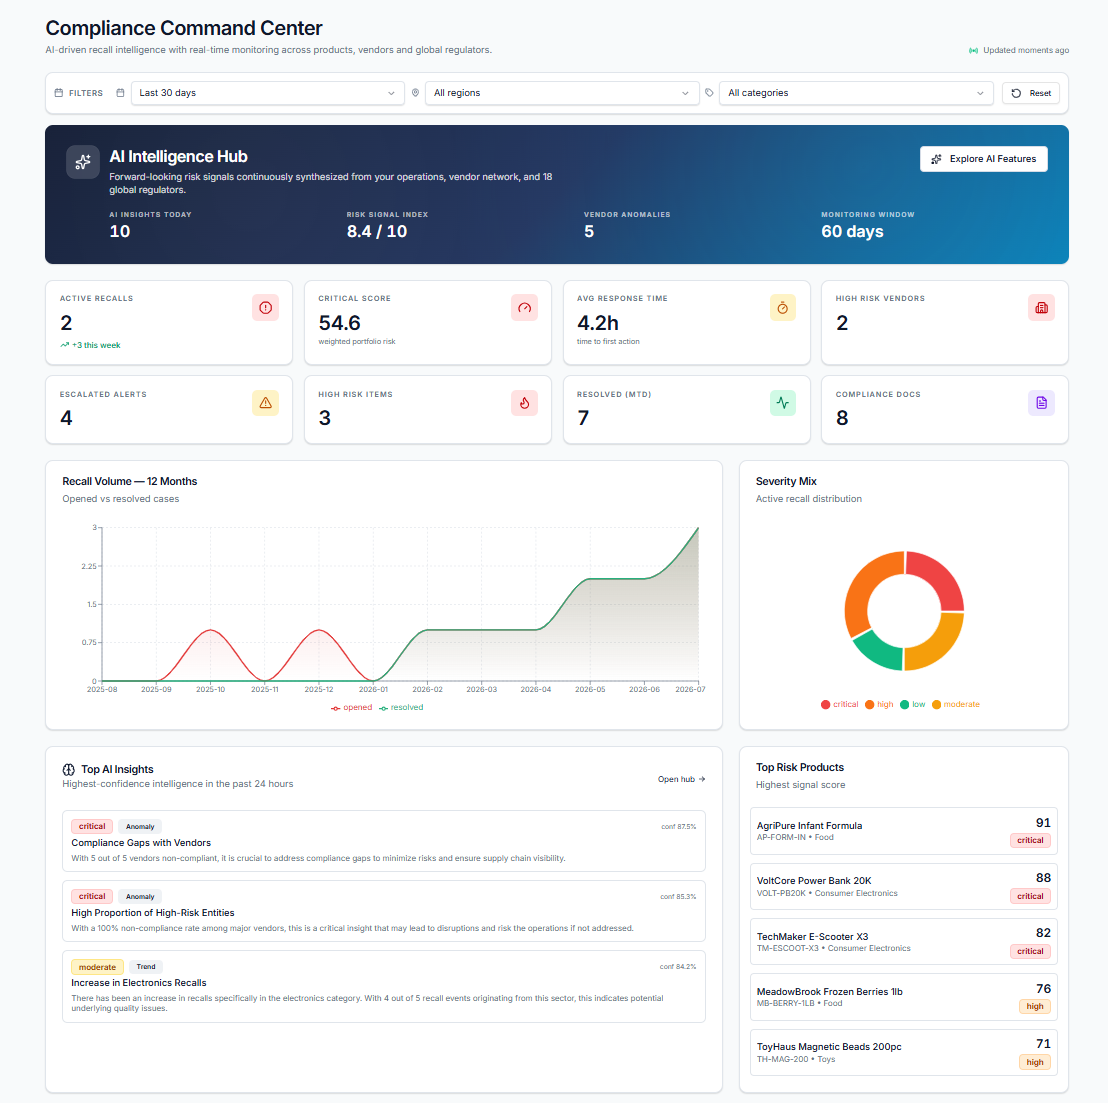1108x1103 pixels.
Task: Click Explore AI Features button
Action: pyautogui.click(x=984, y=159)
